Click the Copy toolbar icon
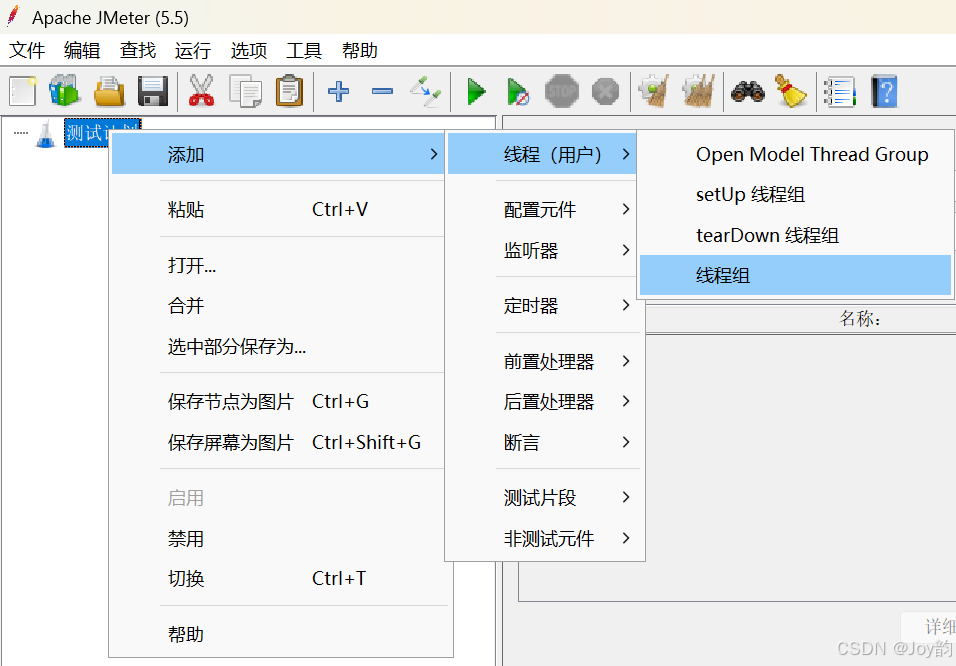The image size is (956, 666). (x=245, y=91)
